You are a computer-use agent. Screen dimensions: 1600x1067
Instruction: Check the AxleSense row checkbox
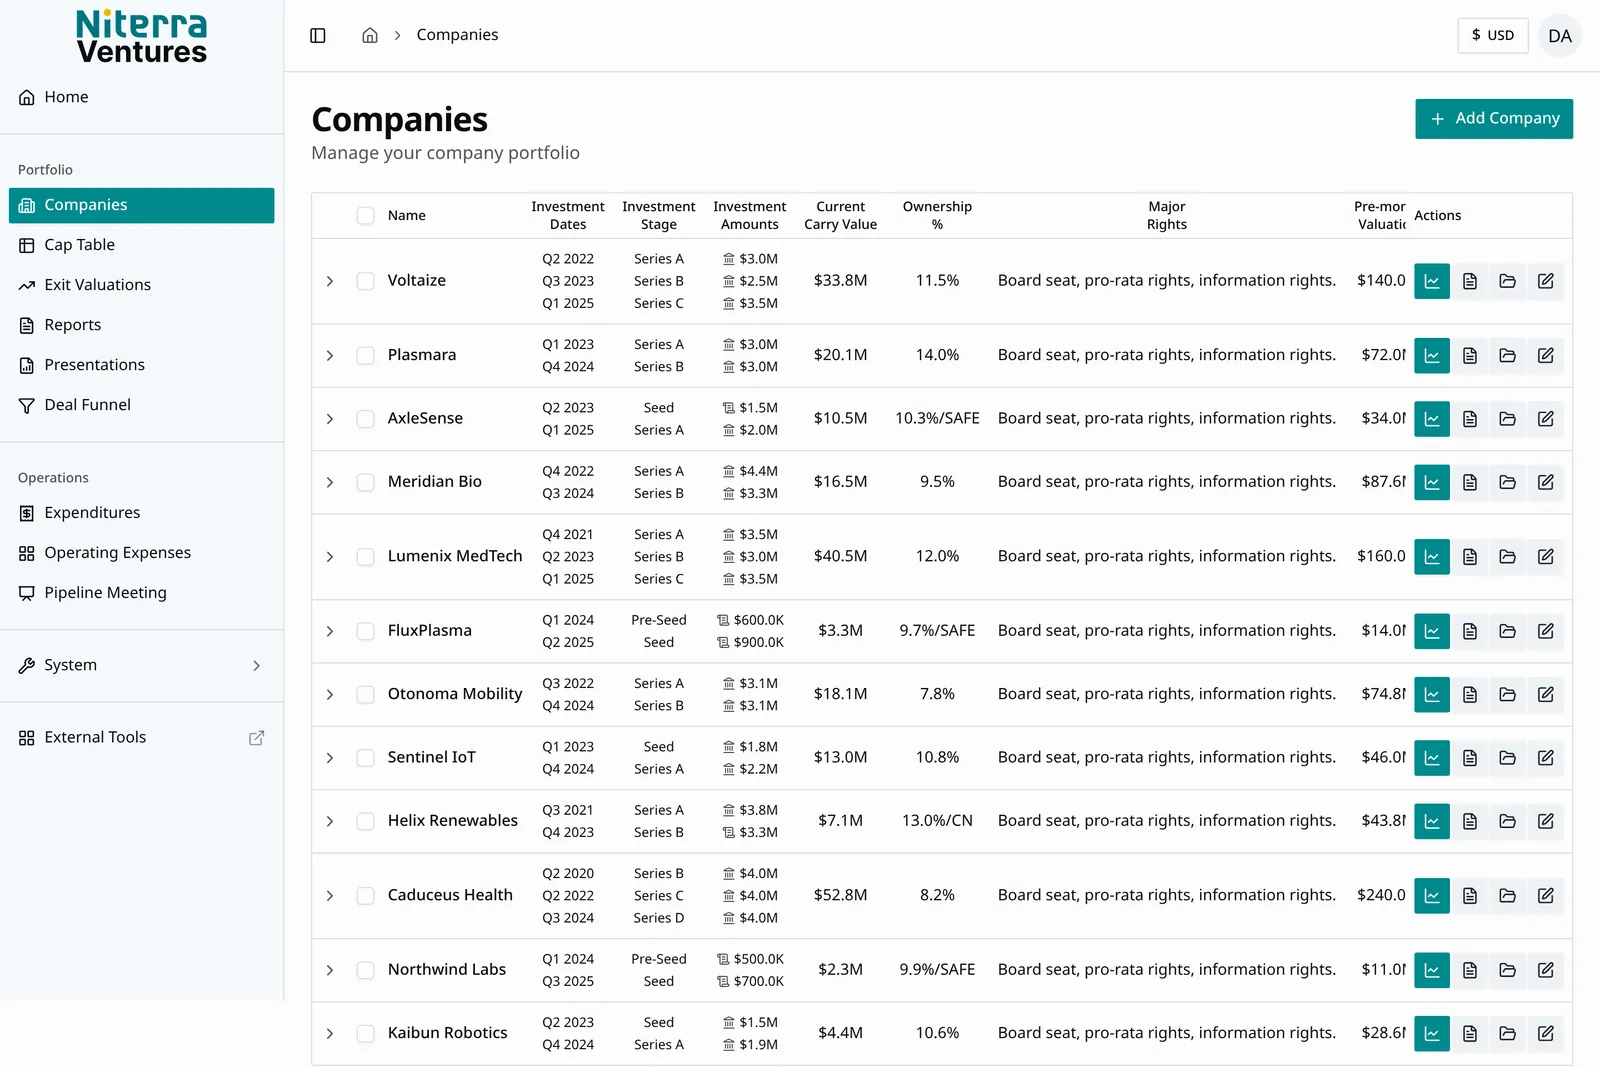point(366,419)
